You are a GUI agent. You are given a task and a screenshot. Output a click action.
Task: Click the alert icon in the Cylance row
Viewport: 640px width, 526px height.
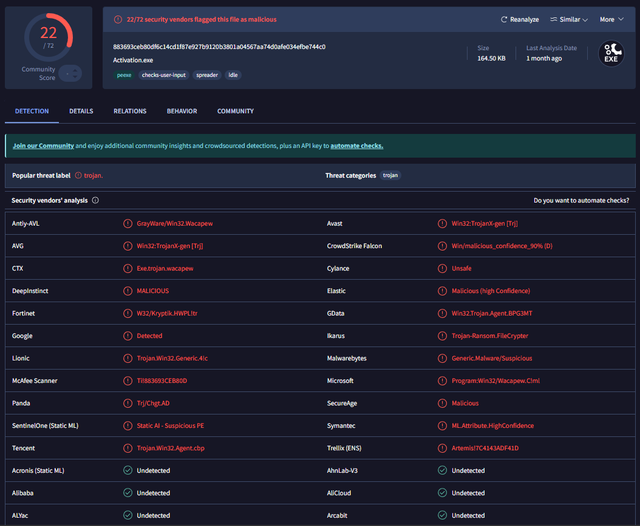(442, 269)
